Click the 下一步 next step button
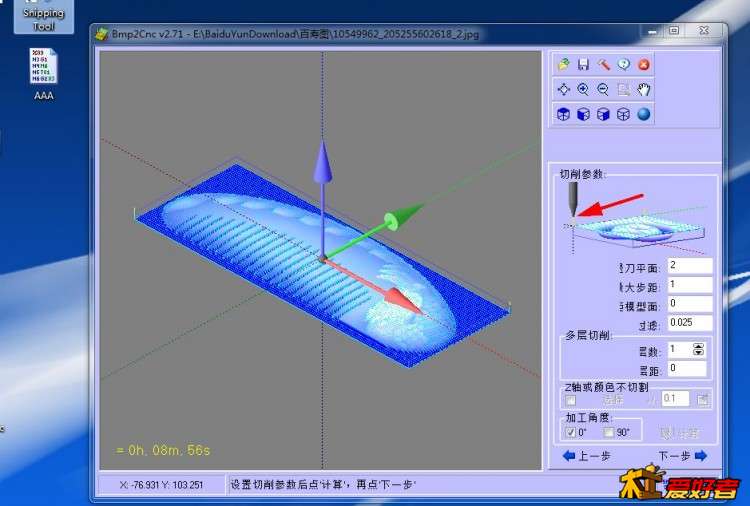 [683, 457]
